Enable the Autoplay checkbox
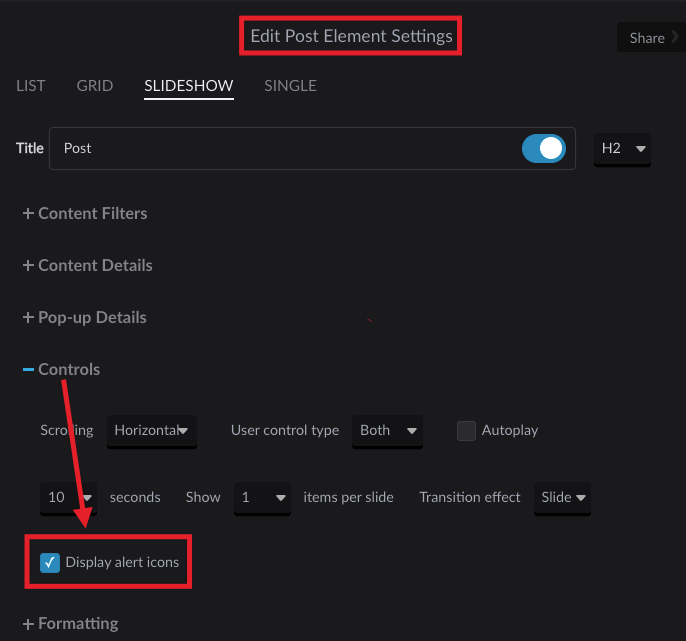The width and height of the screenshot is (686, 641). click(x=466, y=431)
